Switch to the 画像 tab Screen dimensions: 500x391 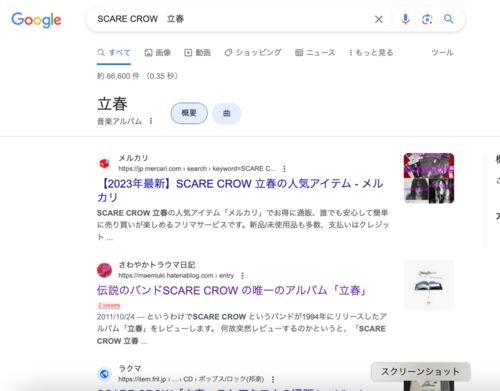(157, 53)
